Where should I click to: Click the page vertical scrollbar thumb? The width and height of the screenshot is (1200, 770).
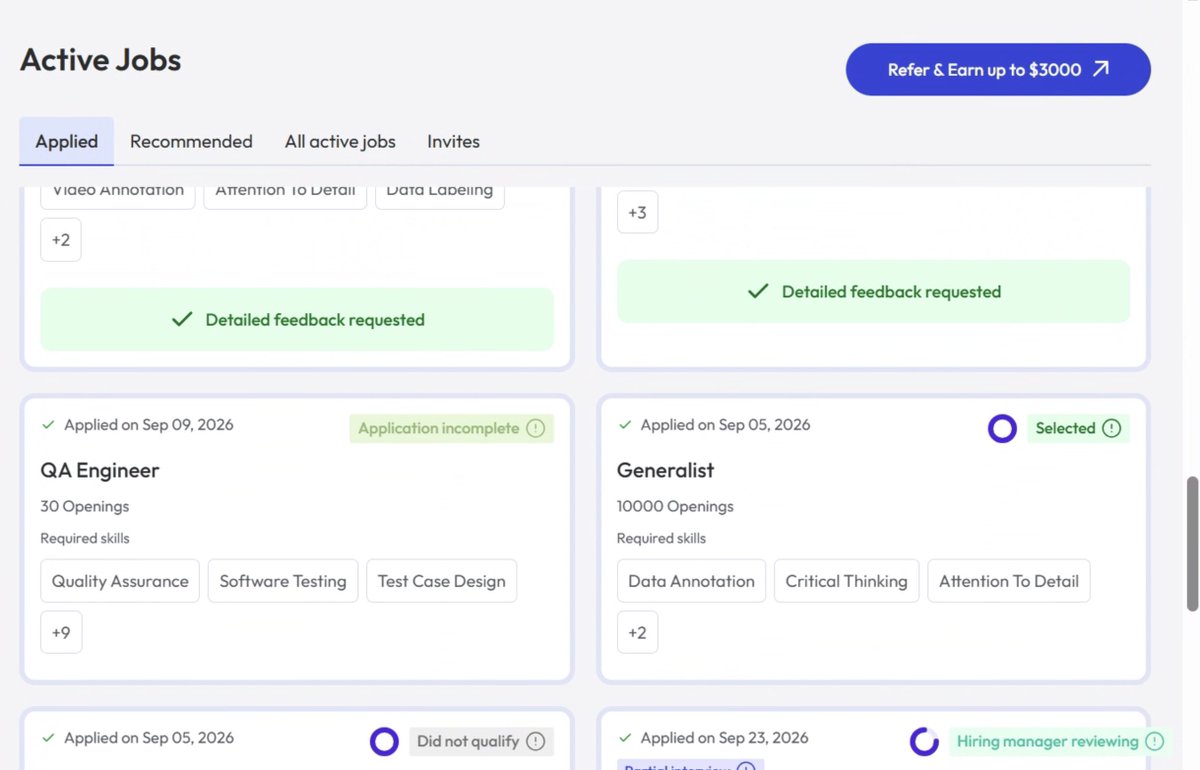tap(1192, 543)
